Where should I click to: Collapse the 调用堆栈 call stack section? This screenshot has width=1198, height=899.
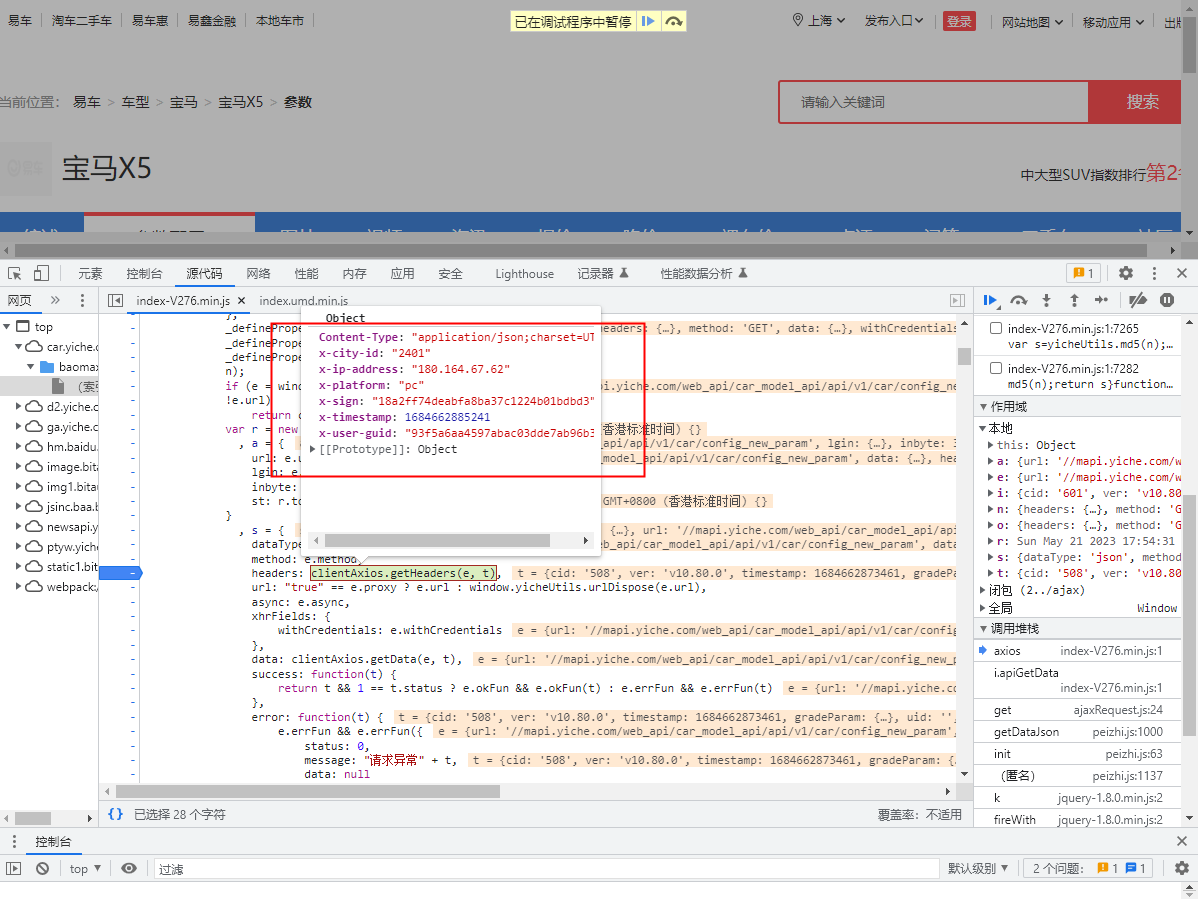(983, 629)
